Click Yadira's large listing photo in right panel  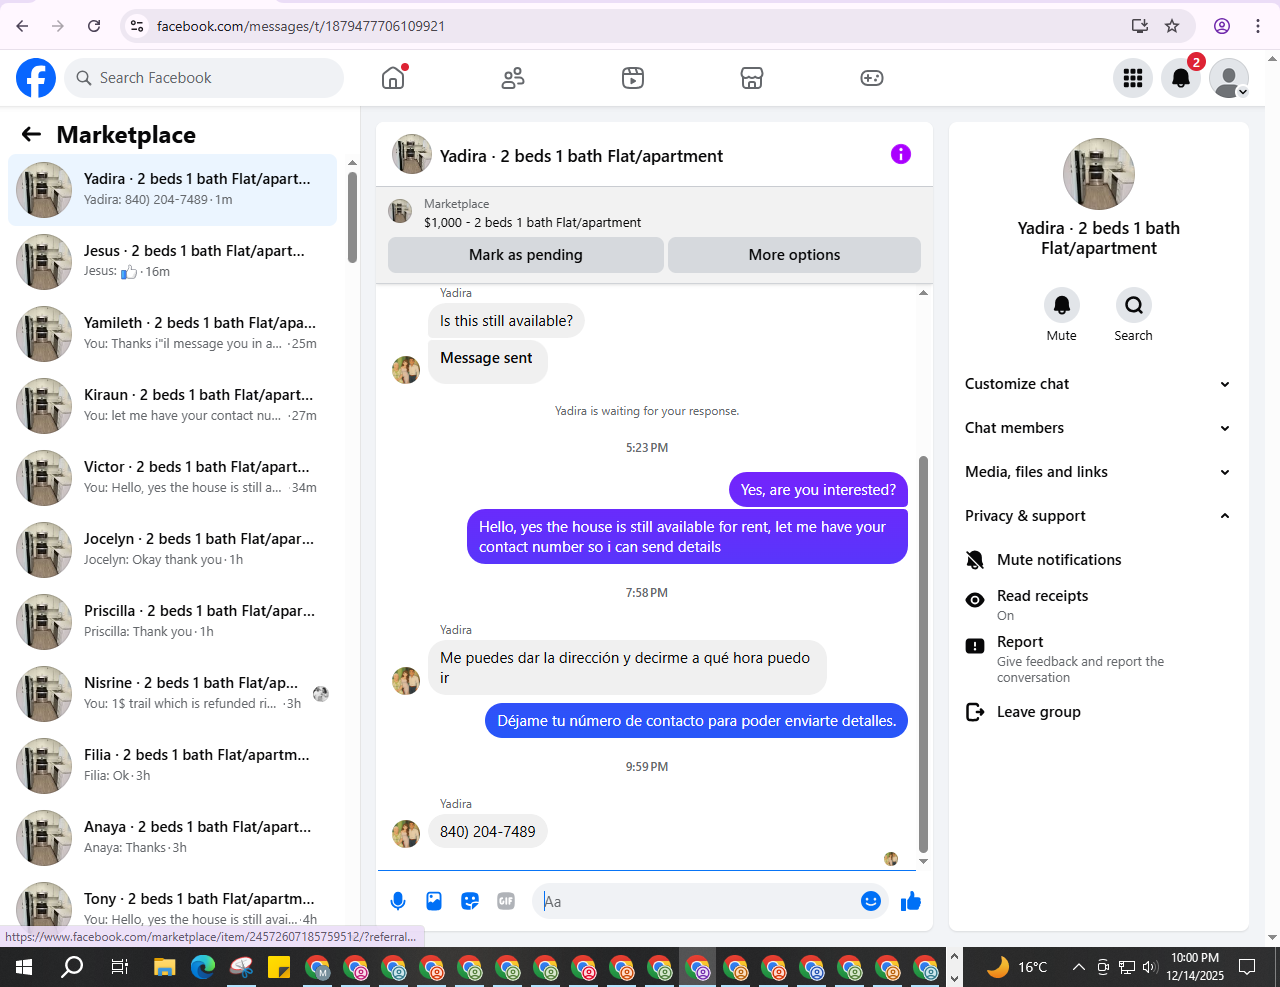pyautogui.click(x=1099, y=174)
